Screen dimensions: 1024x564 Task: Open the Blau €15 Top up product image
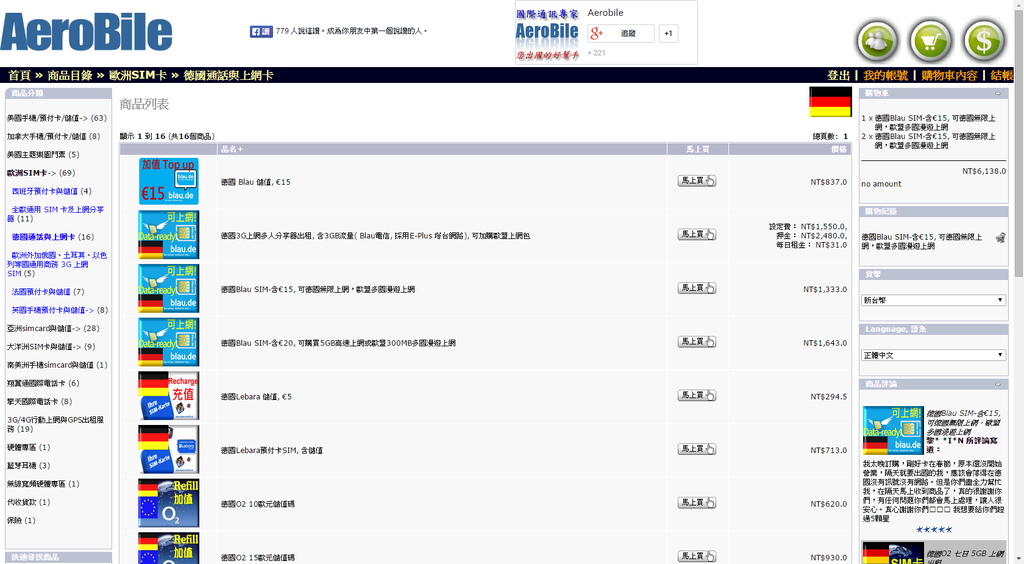[168, 181]
